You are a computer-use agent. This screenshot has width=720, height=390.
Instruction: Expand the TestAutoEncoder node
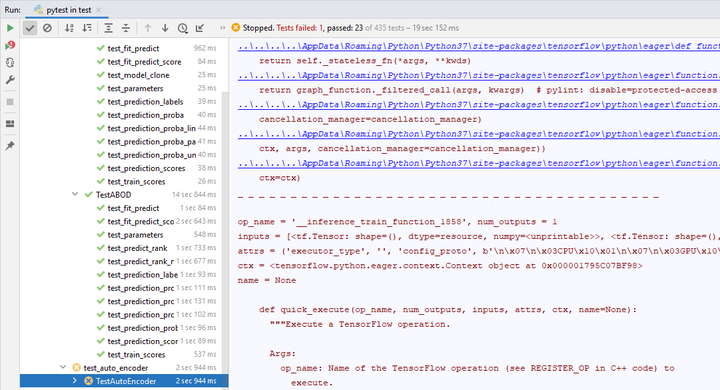click(75, 380)
